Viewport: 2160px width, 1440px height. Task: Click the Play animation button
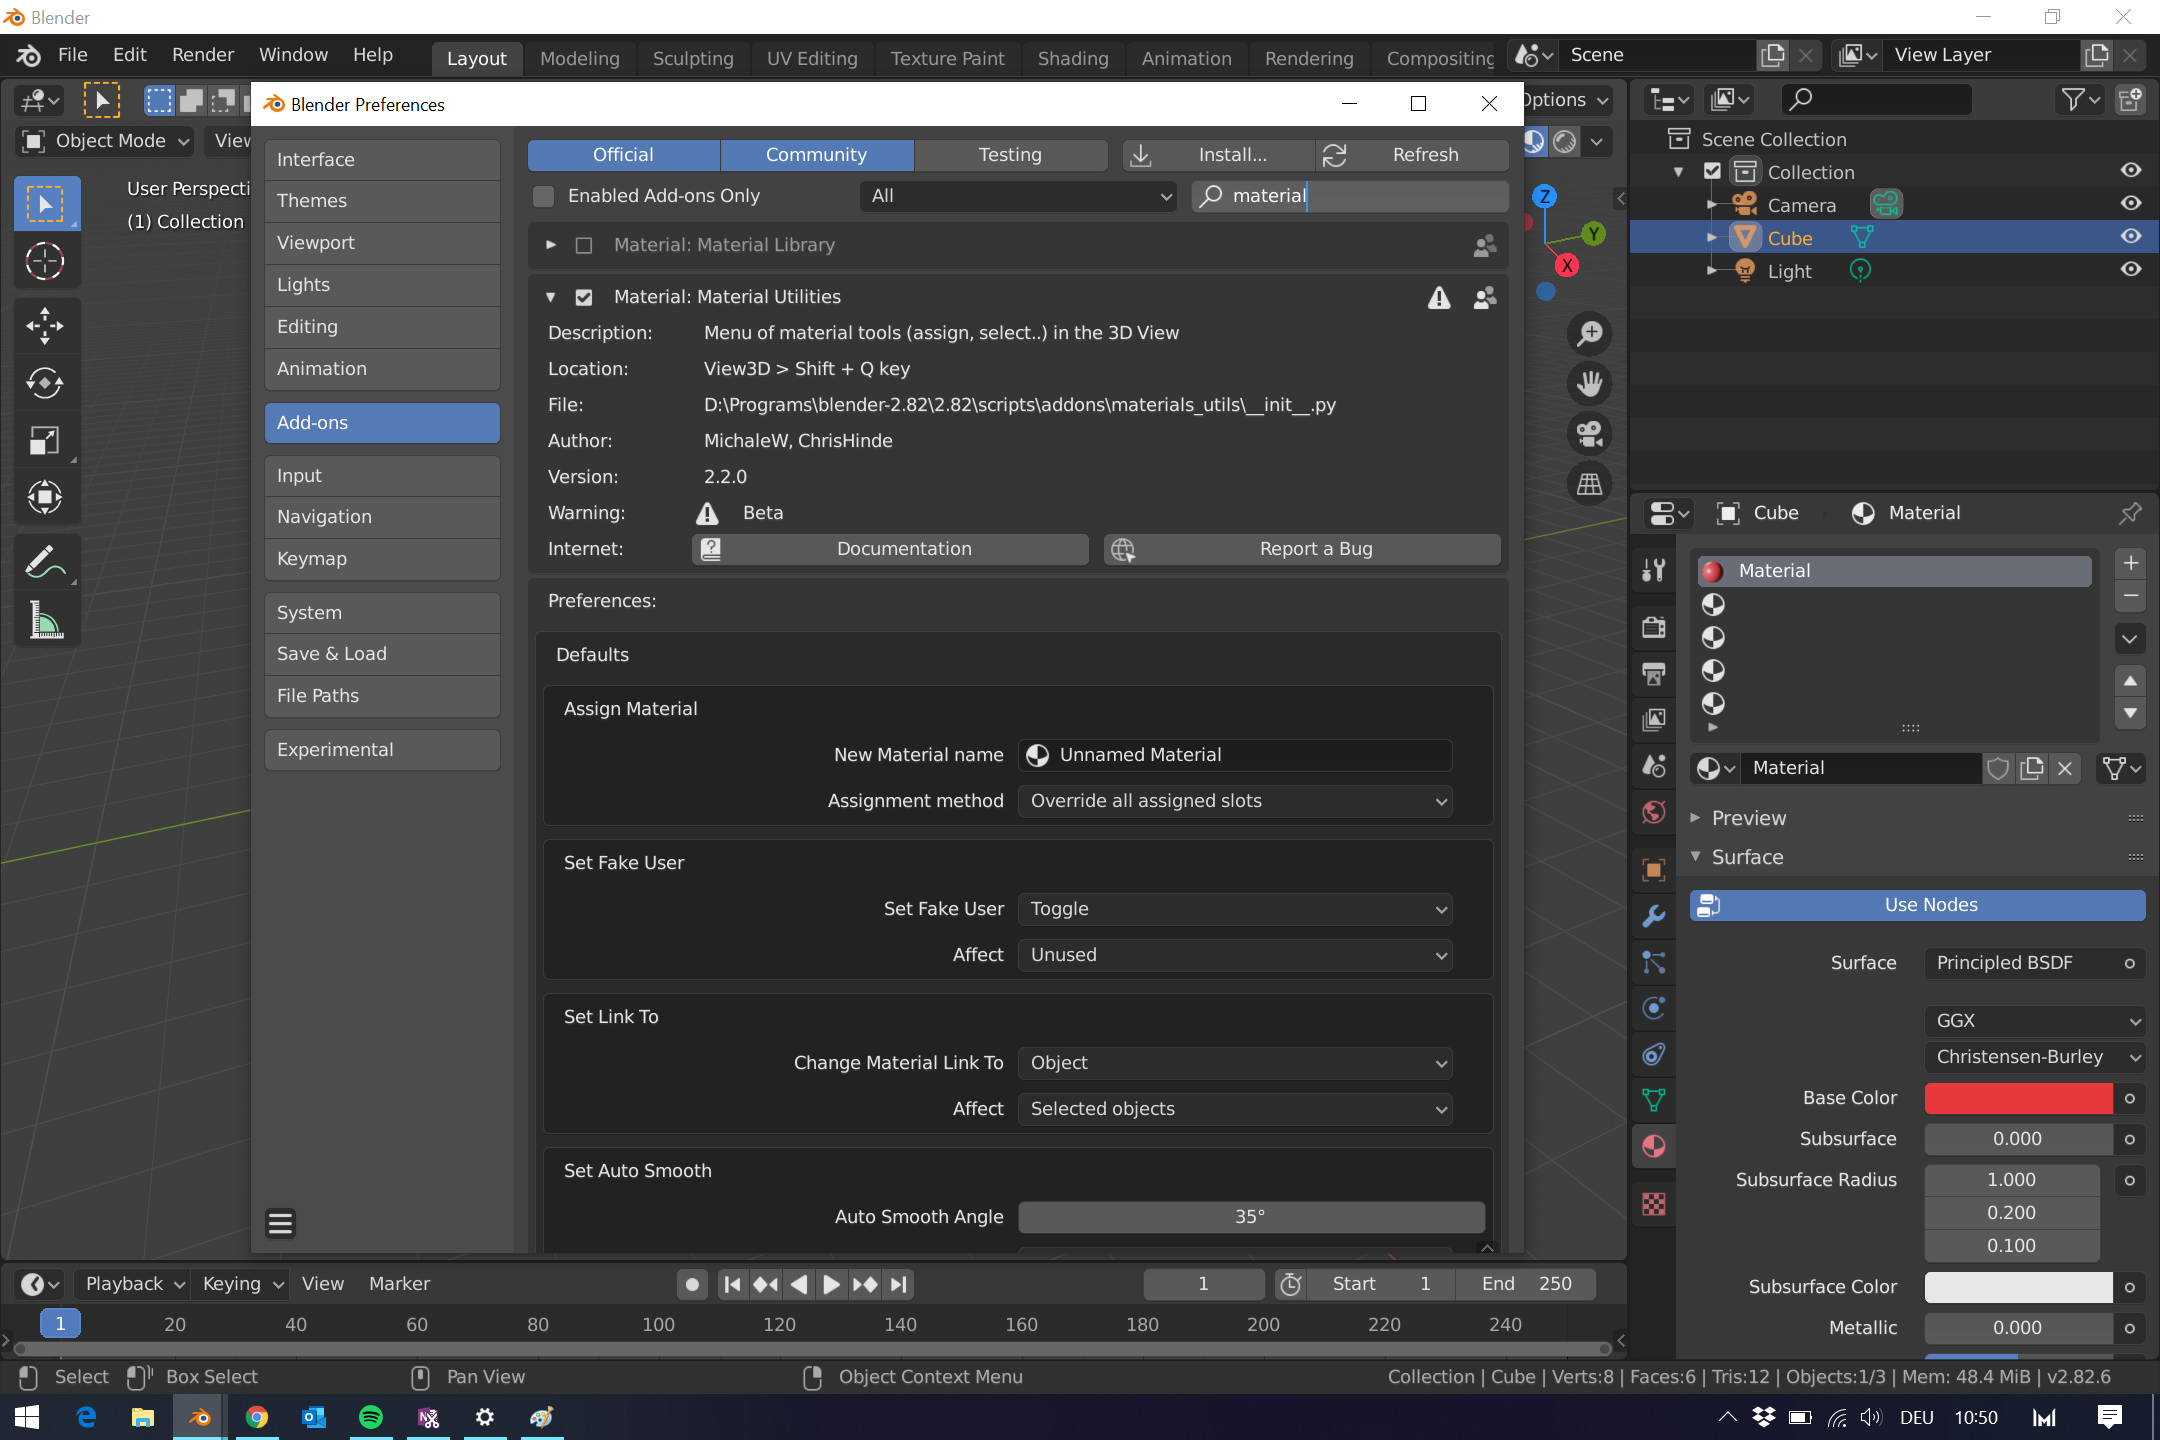831,1284
